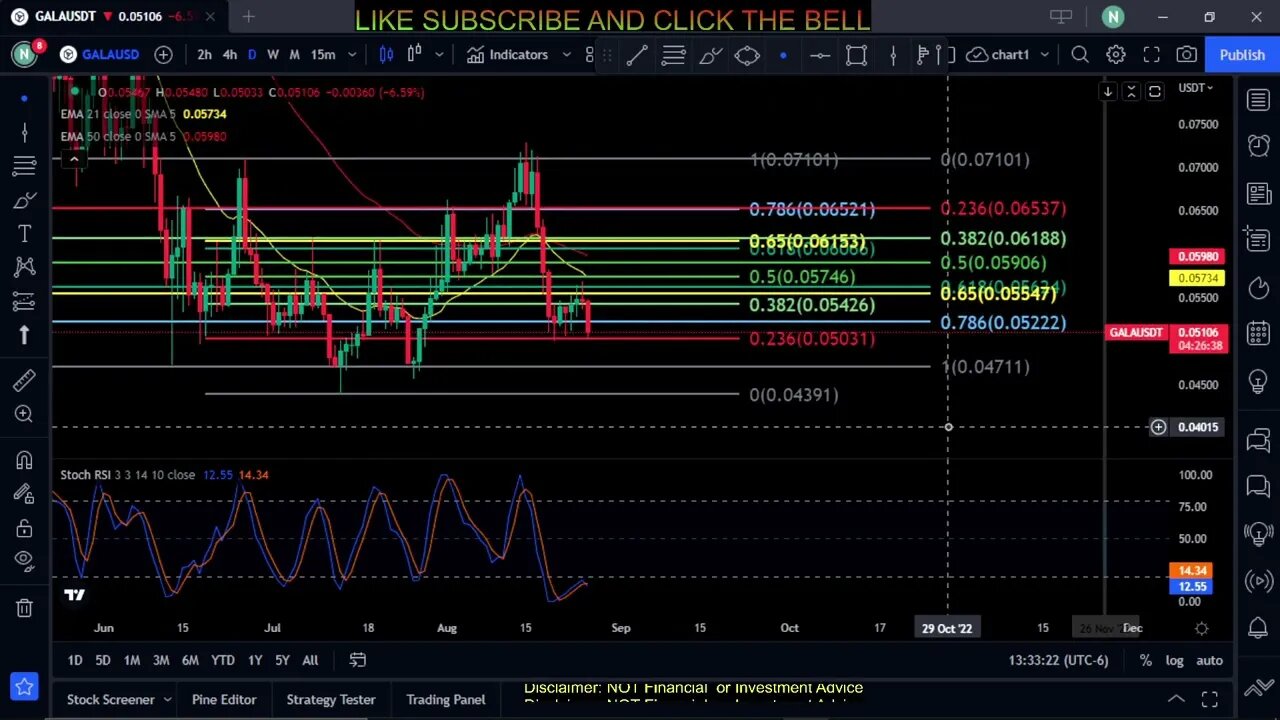Select the 3M date range

pos(161,660)
